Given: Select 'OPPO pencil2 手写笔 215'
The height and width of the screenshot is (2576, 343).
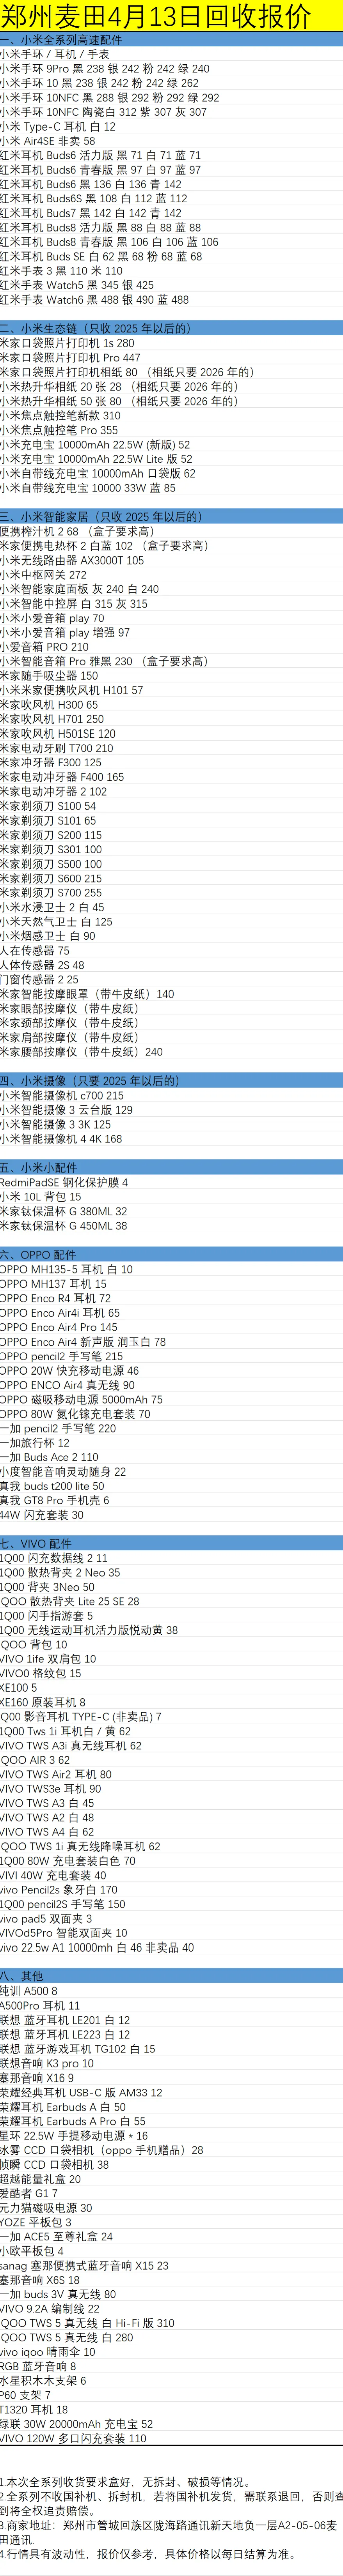Looking at the screenshot, I should [x=61, y=1357].
